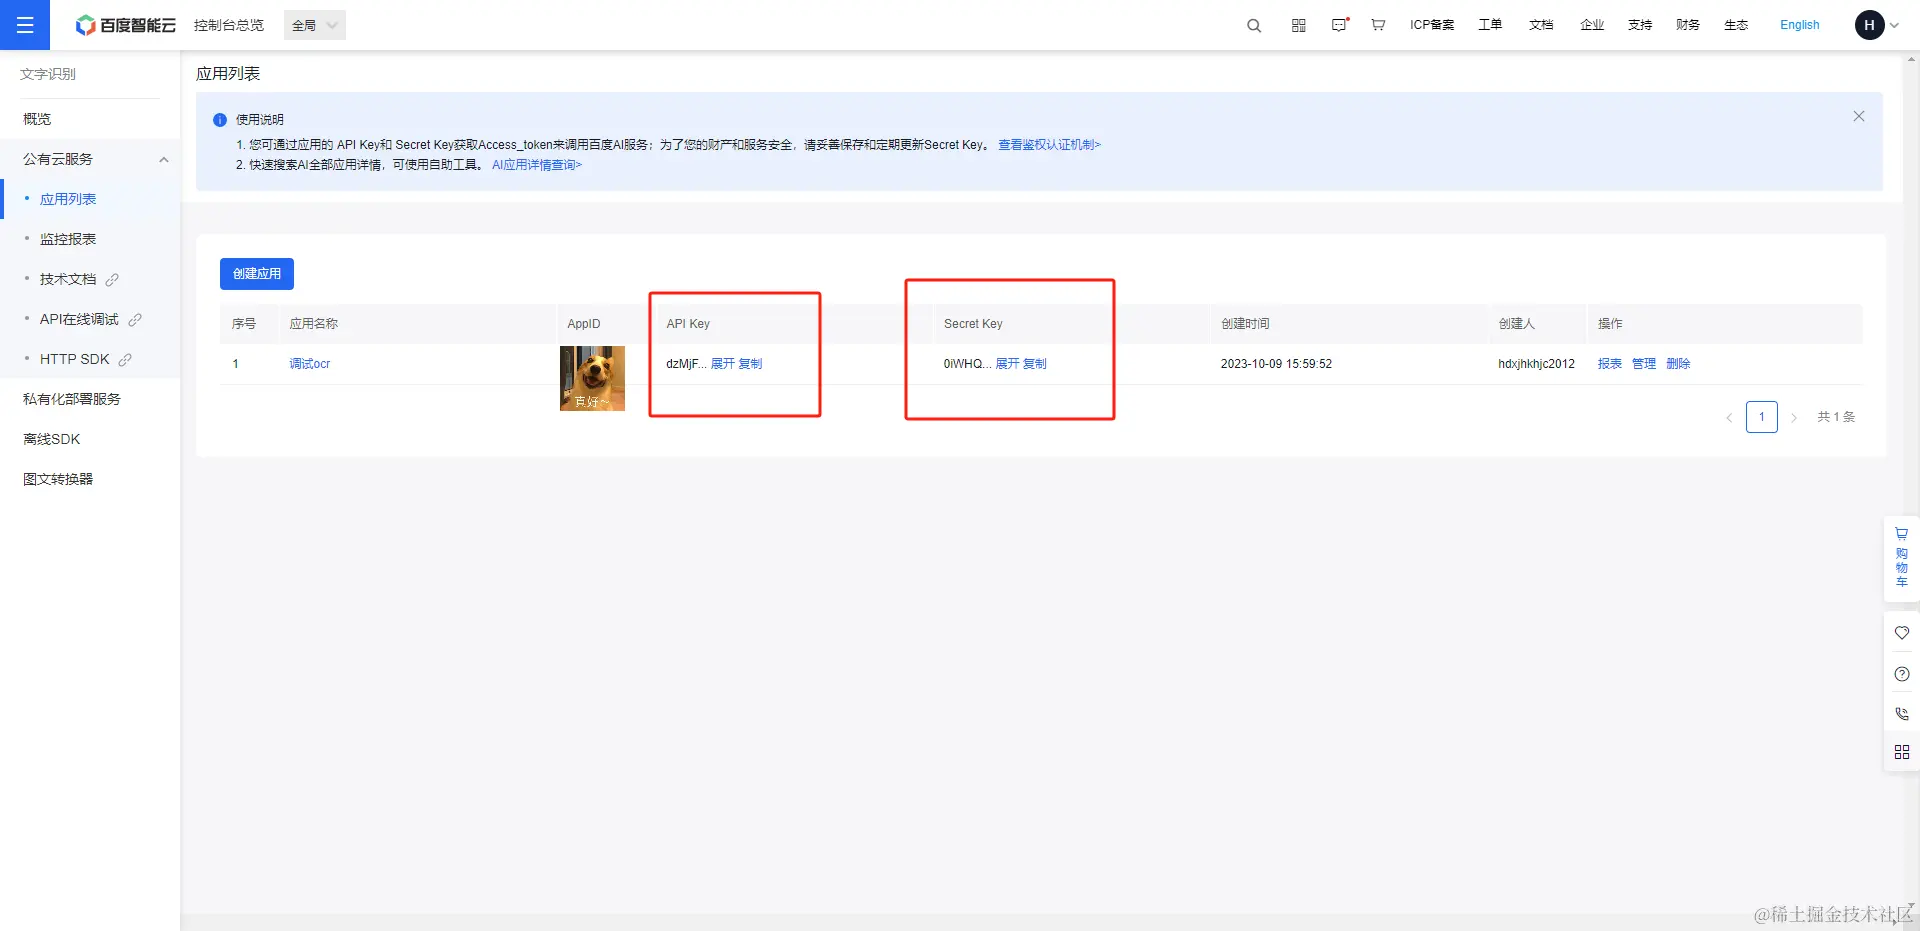Click the heart favorite icon on right

tap(1902, 633)
